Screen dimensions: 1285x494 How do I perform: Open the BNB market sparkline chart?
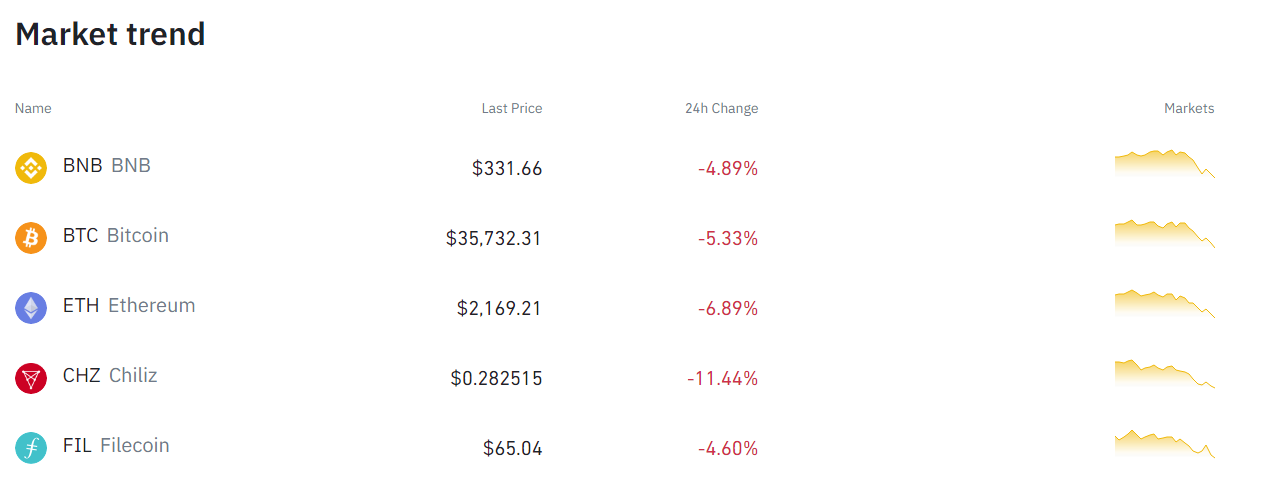[x=1164, y=164]
